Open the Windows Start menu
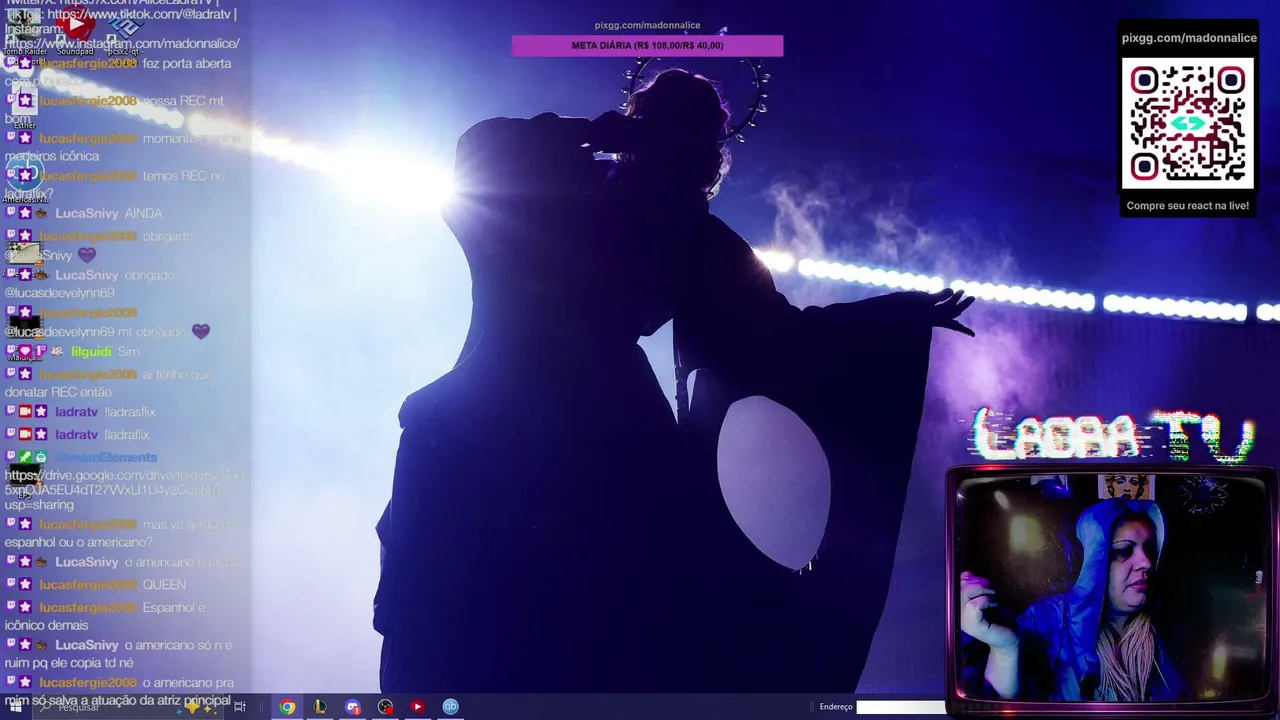This screenshot has height=720, width=1280. [x=14, y=707]
